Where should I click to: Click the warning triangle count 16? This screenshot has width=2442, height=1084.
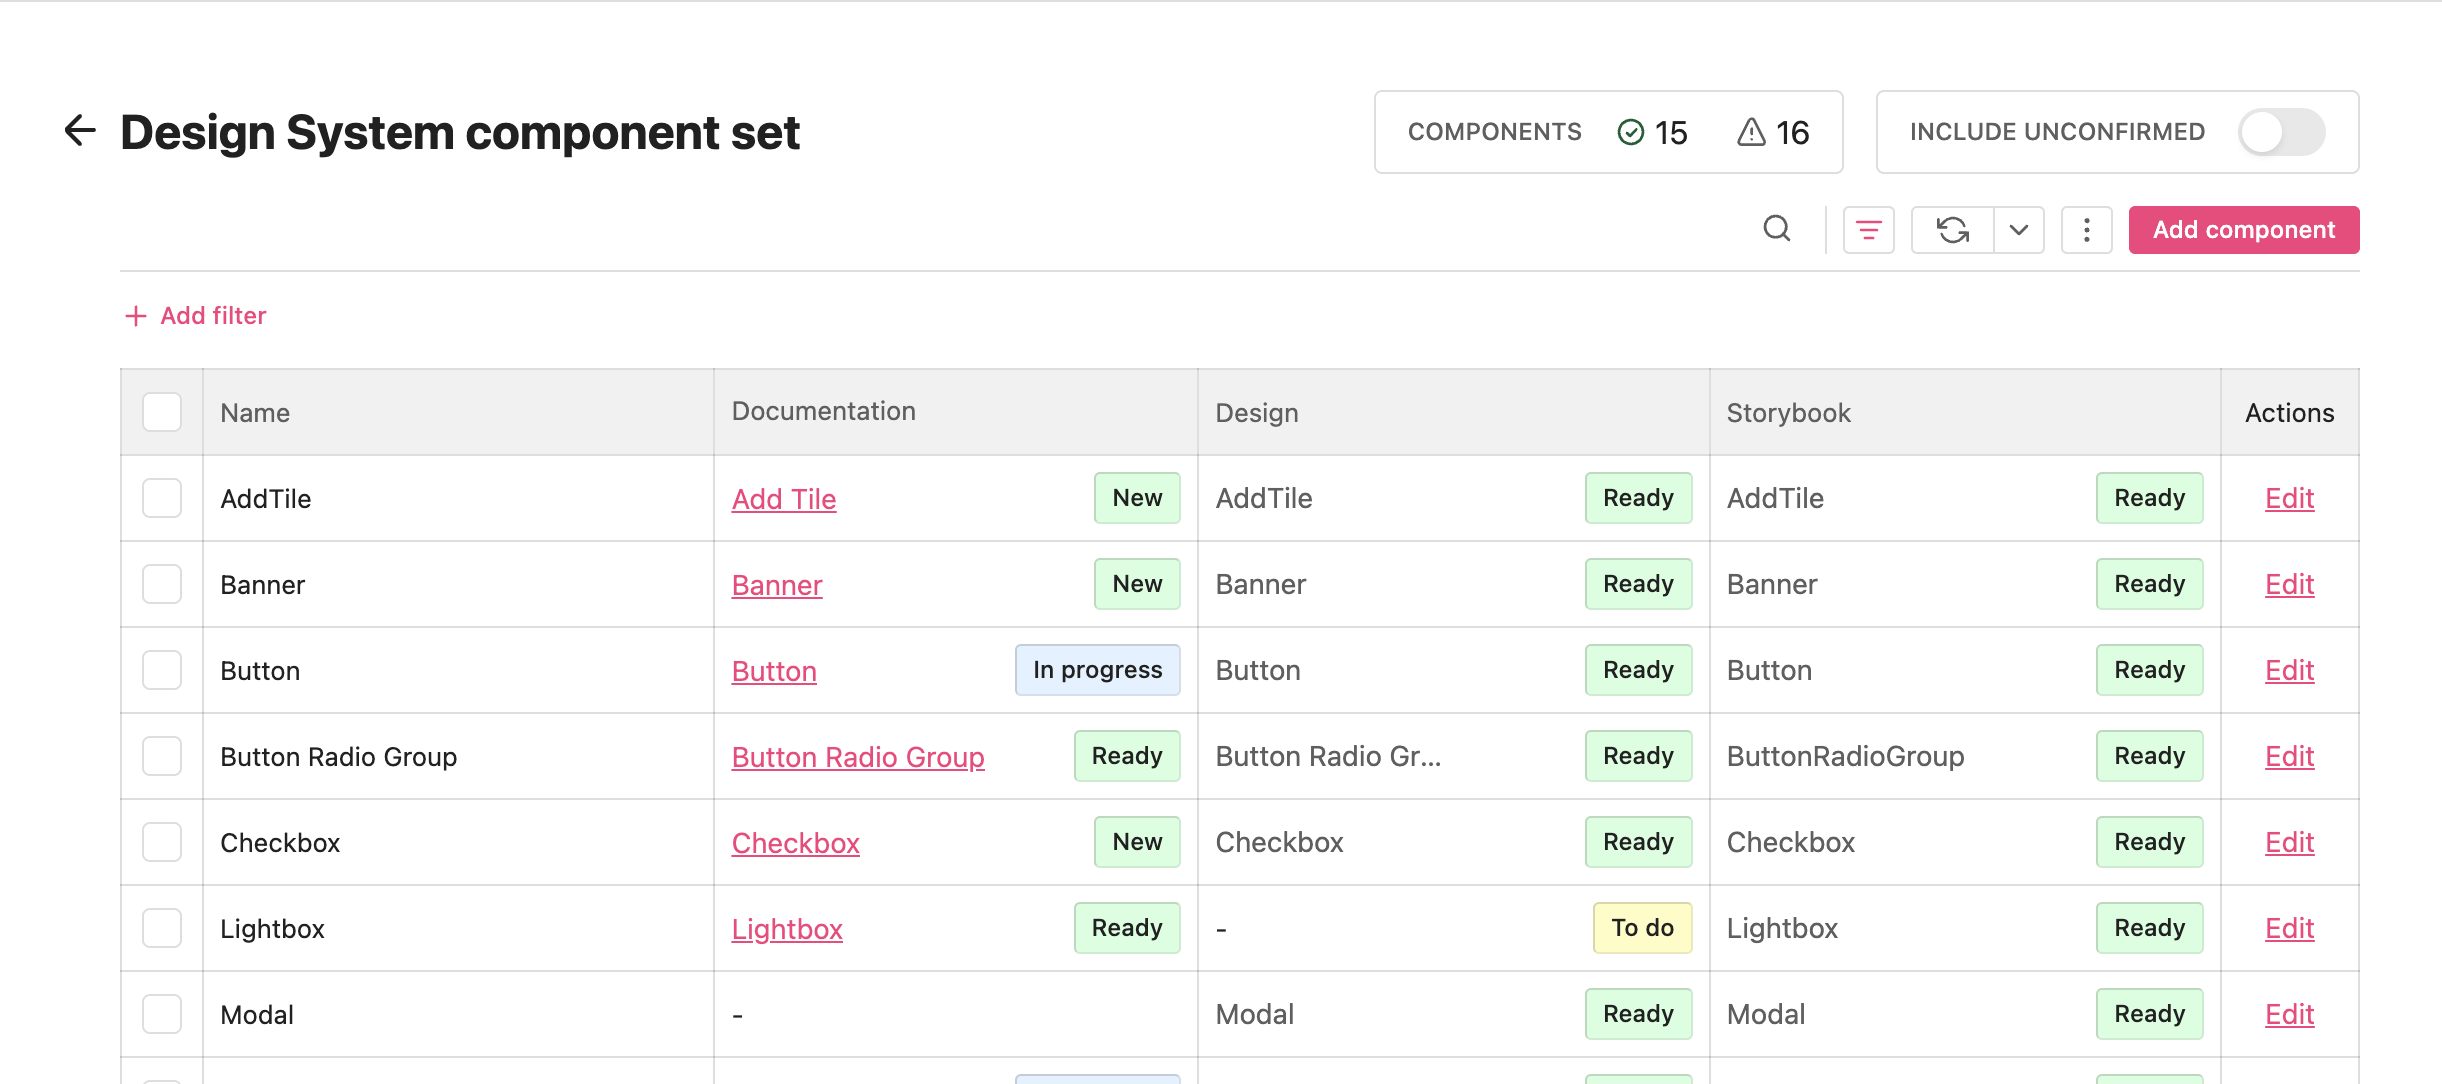pos(1773,132)
